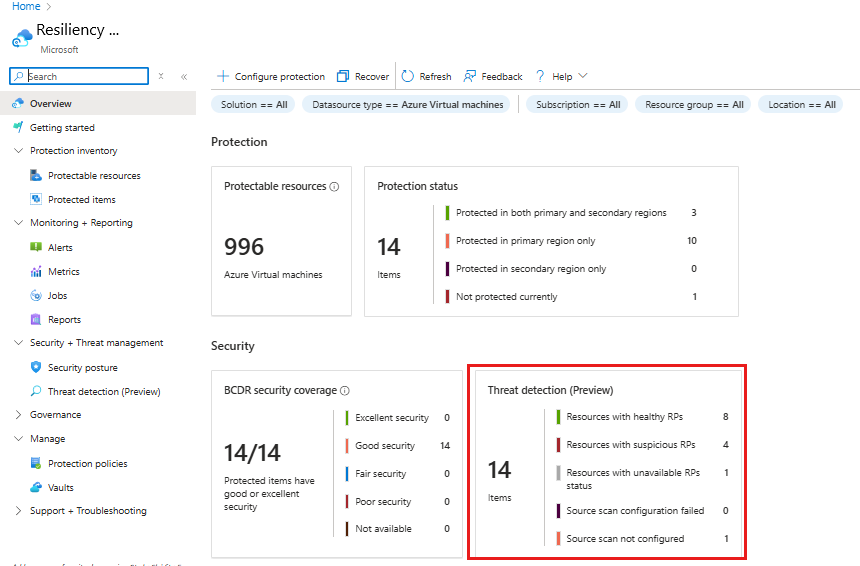
Task: Click the Protectable resources info icon
Action: (334, 186)
